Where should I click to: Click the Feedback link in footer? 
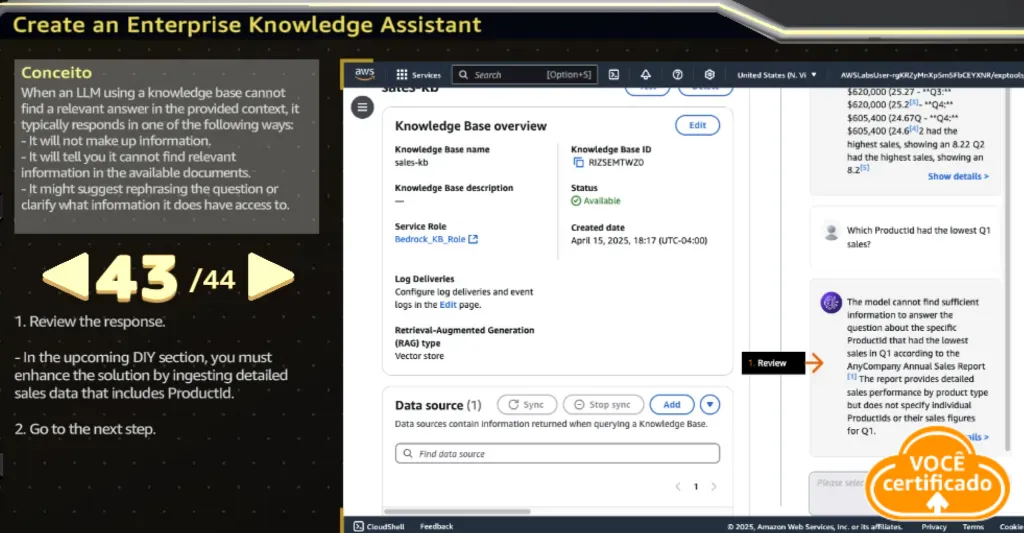[436, 526]
